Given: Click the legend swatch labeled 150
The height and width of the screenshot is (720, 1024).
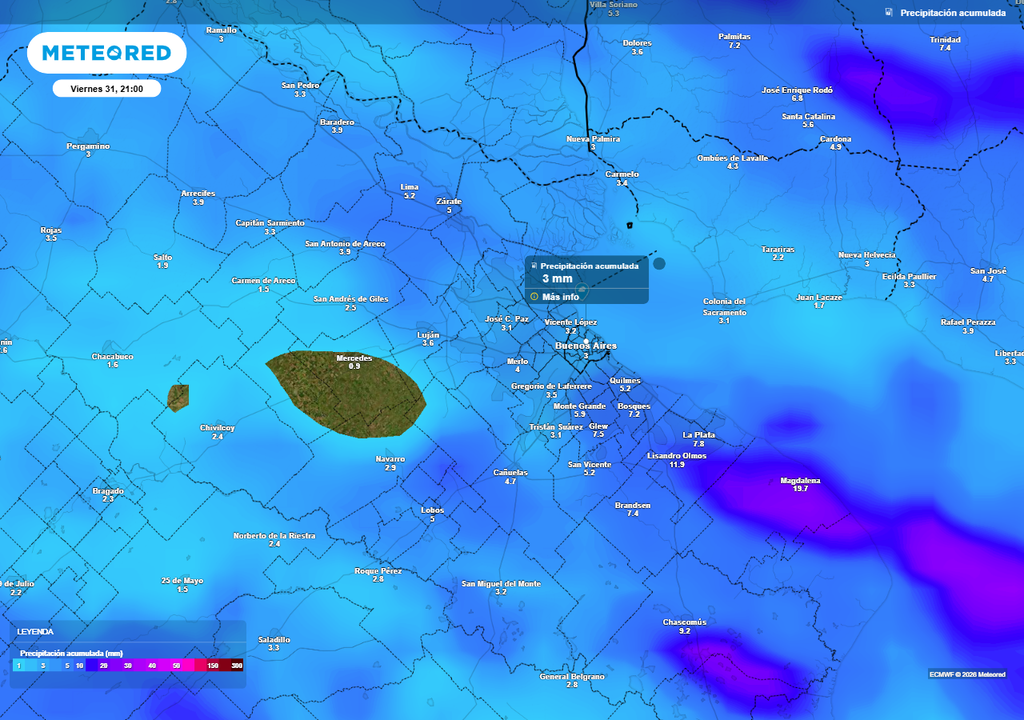Looking at the screenshot, I should pos(212,666).
